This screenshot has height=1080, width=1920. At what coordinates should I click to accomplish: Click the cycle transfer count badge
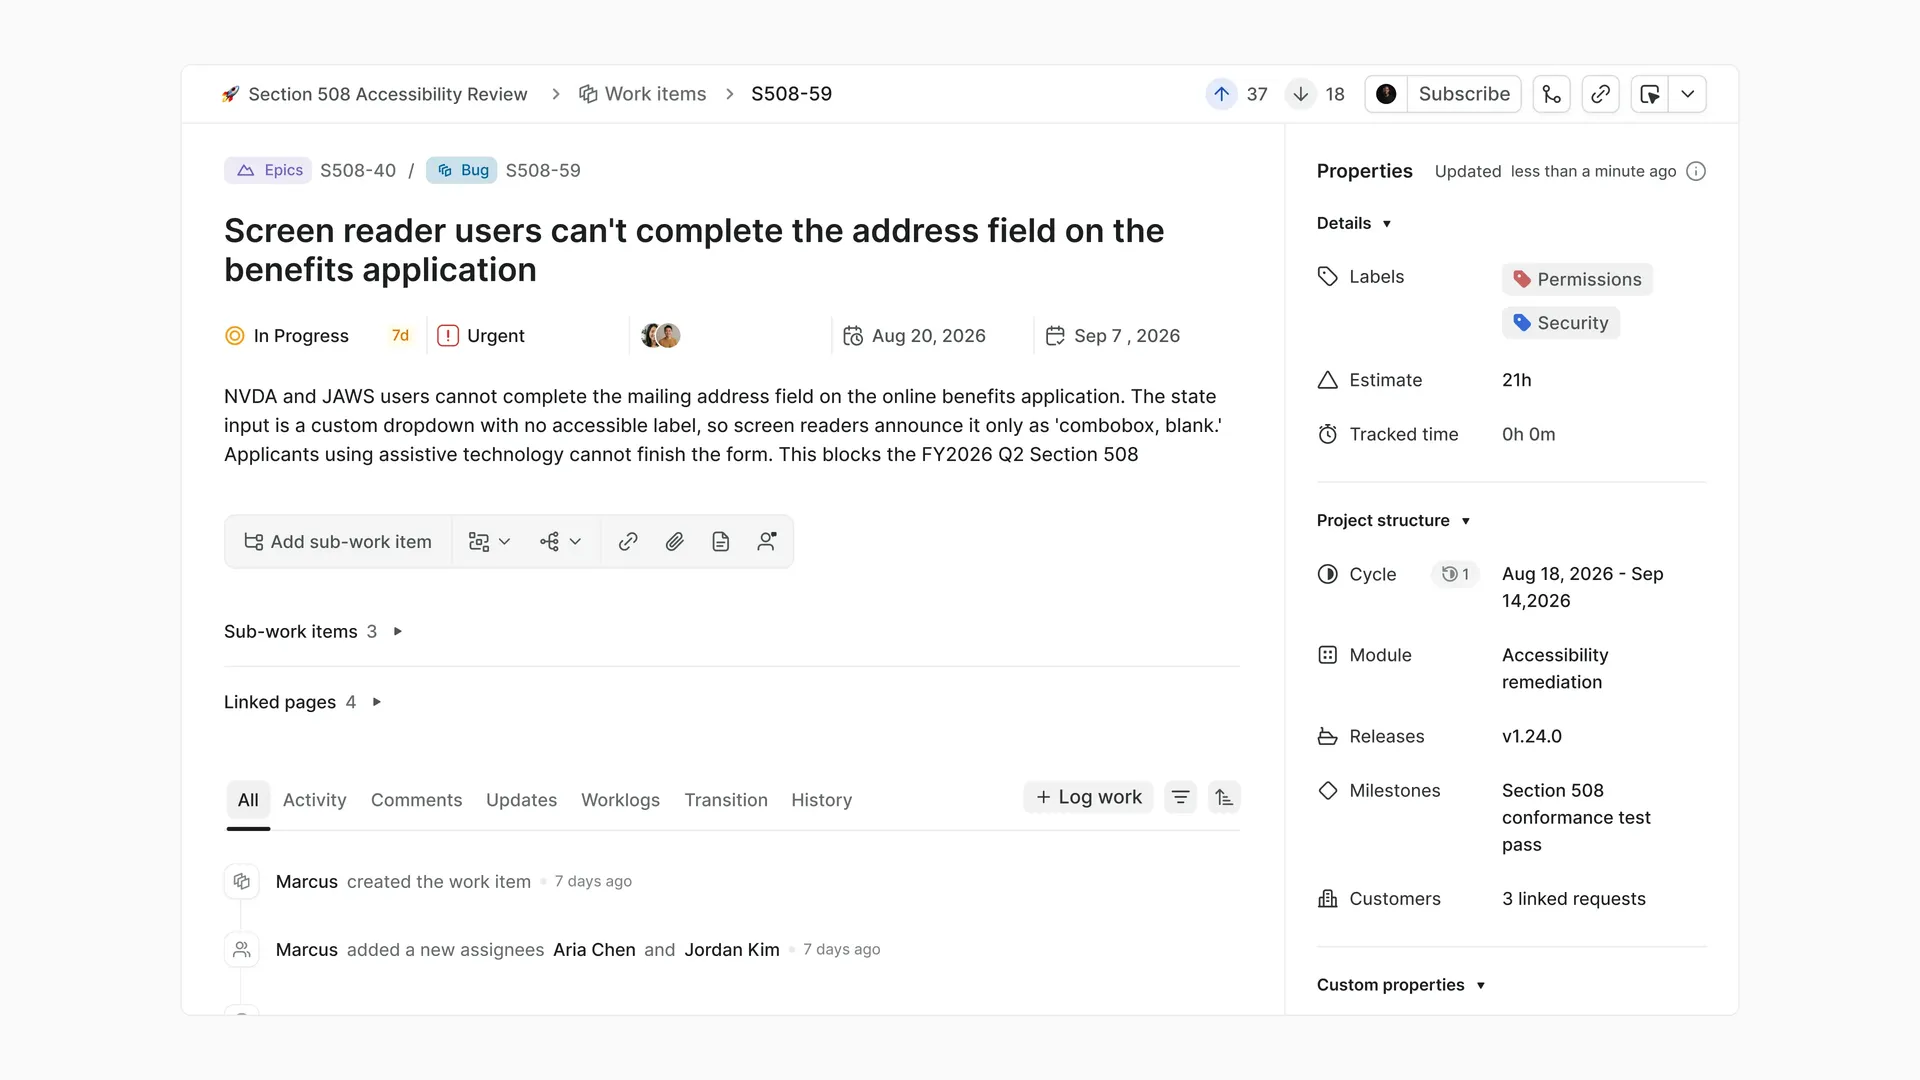[x=1455, y=574]
